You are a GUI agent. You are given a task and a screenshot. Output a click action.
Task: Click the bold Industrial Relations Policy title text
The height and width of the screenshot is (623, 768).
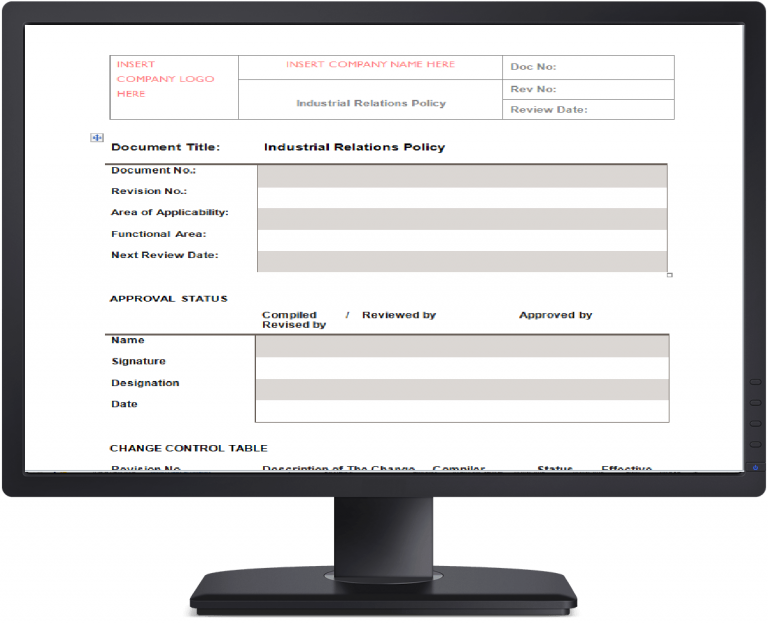[x=354, y=147]
